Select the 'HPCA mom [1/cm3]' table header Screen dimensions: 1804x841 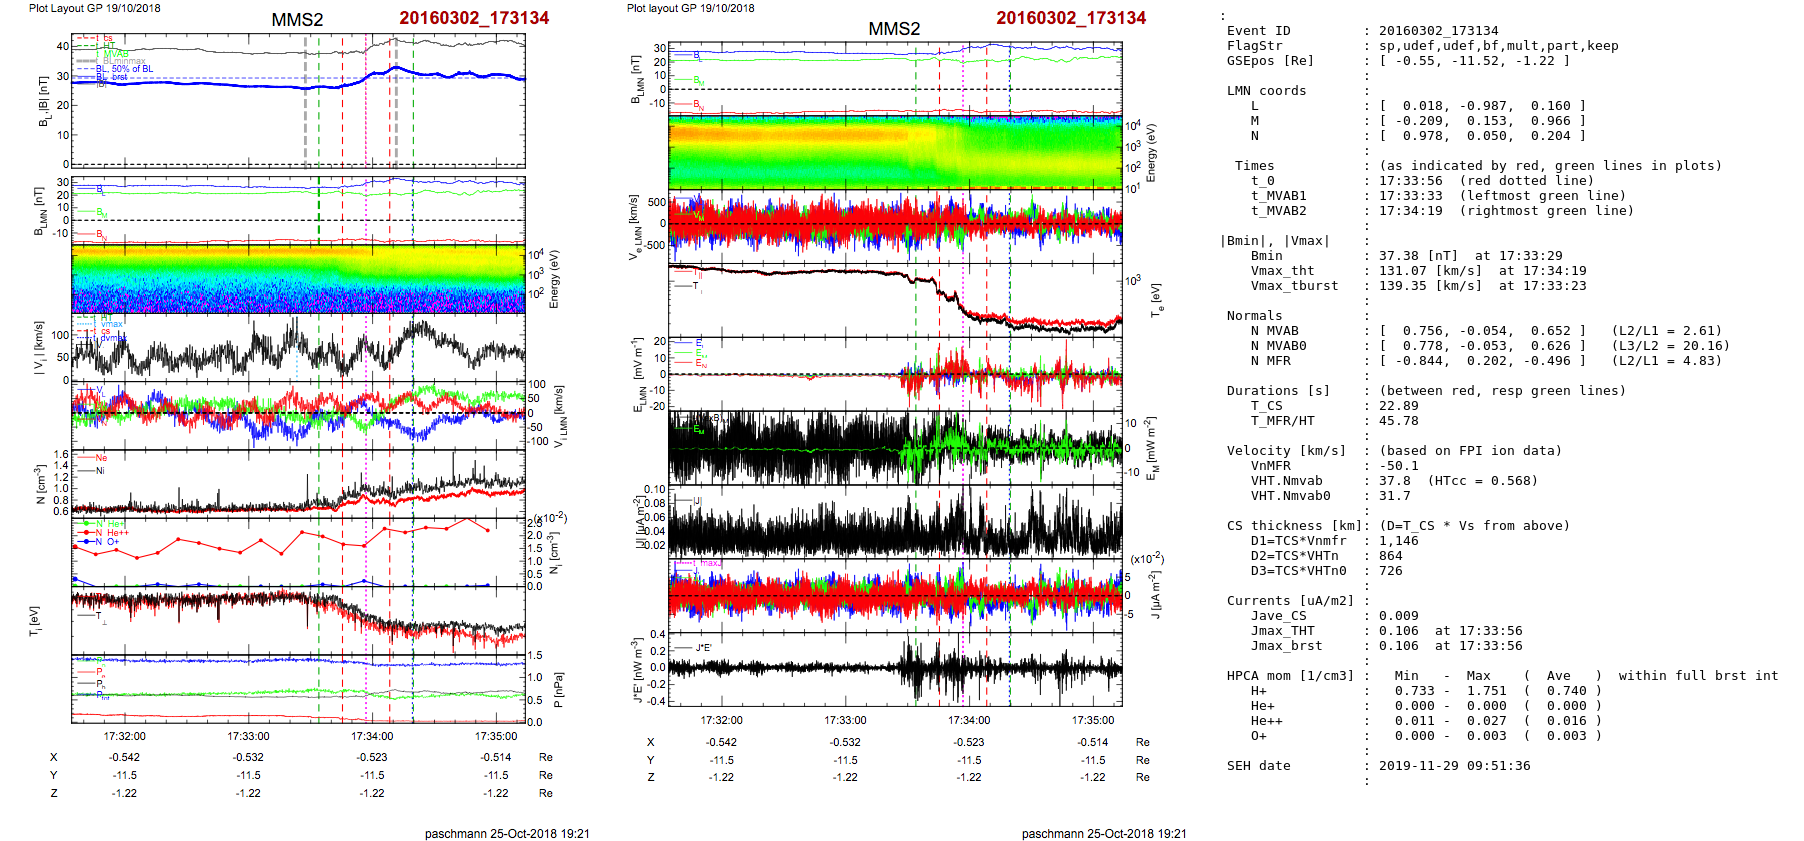click(1290, 676)
